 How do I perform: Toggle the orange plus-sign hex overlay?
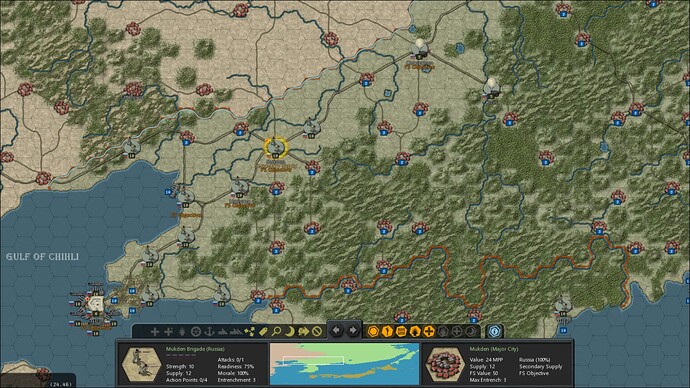click(x=429, y=331)
